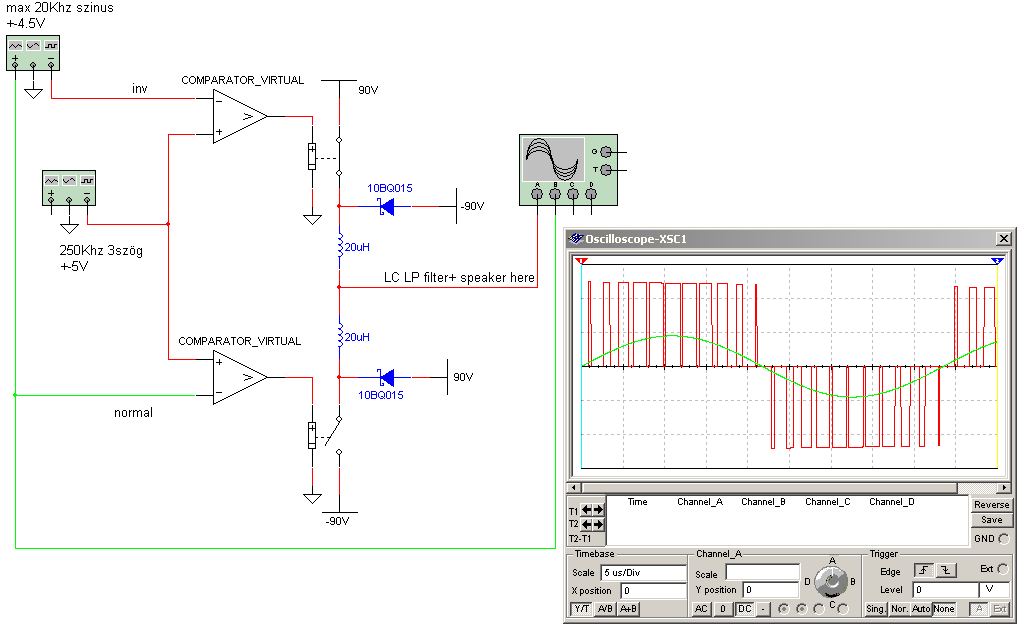Set trigger mode to Auto
This screenshot has width=1023, height=635.
(x=921, y=609)
